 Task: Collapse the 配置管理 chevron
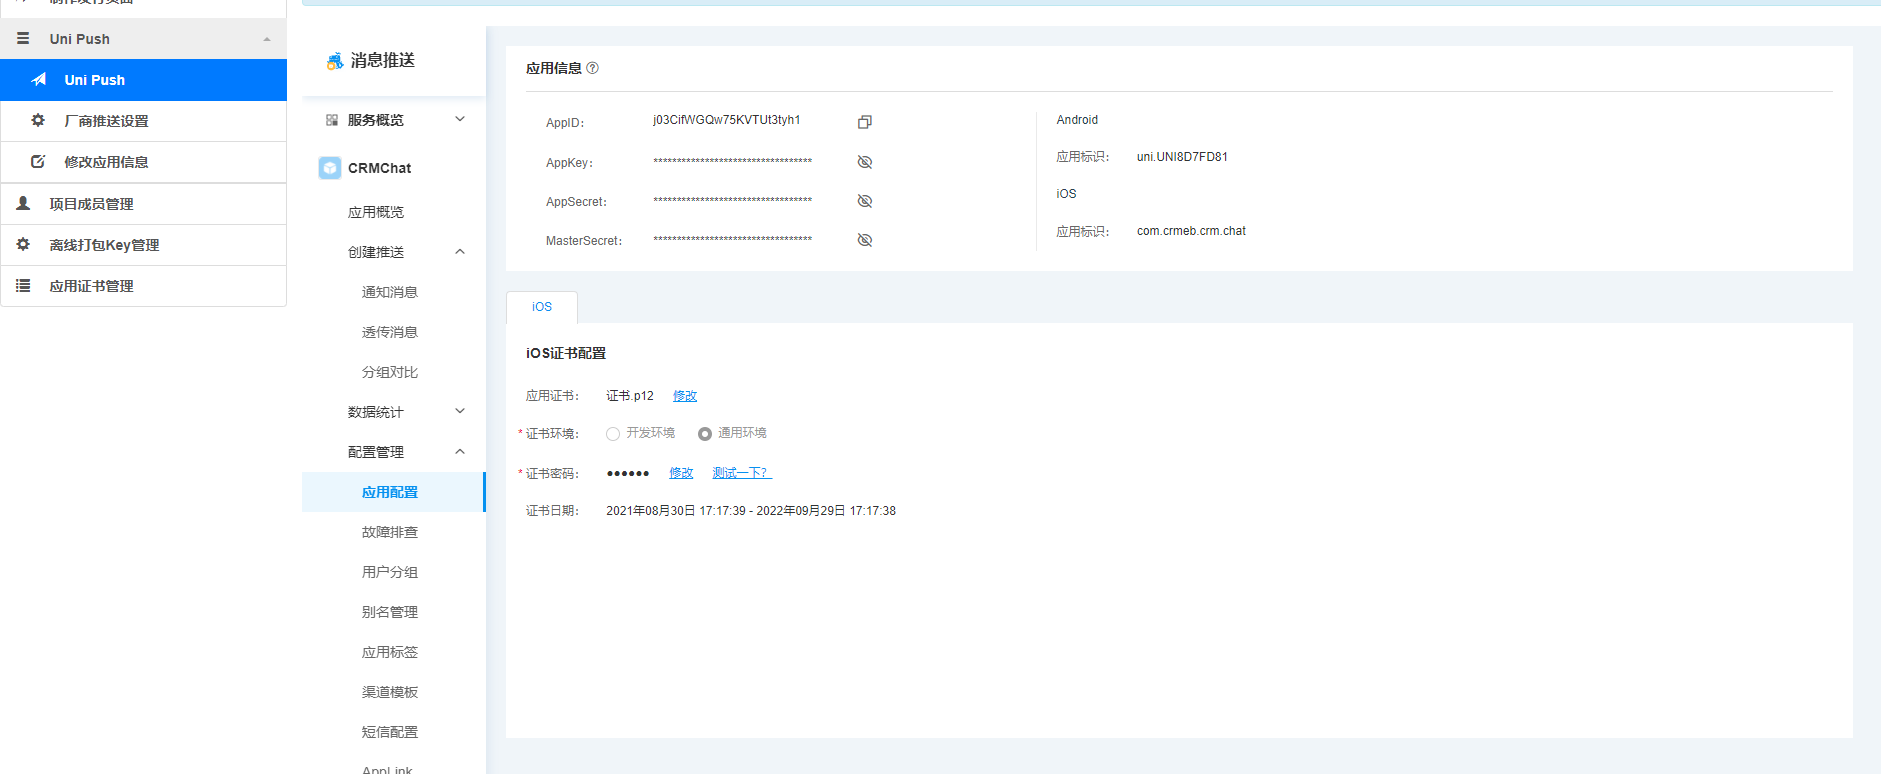[460, 451]
